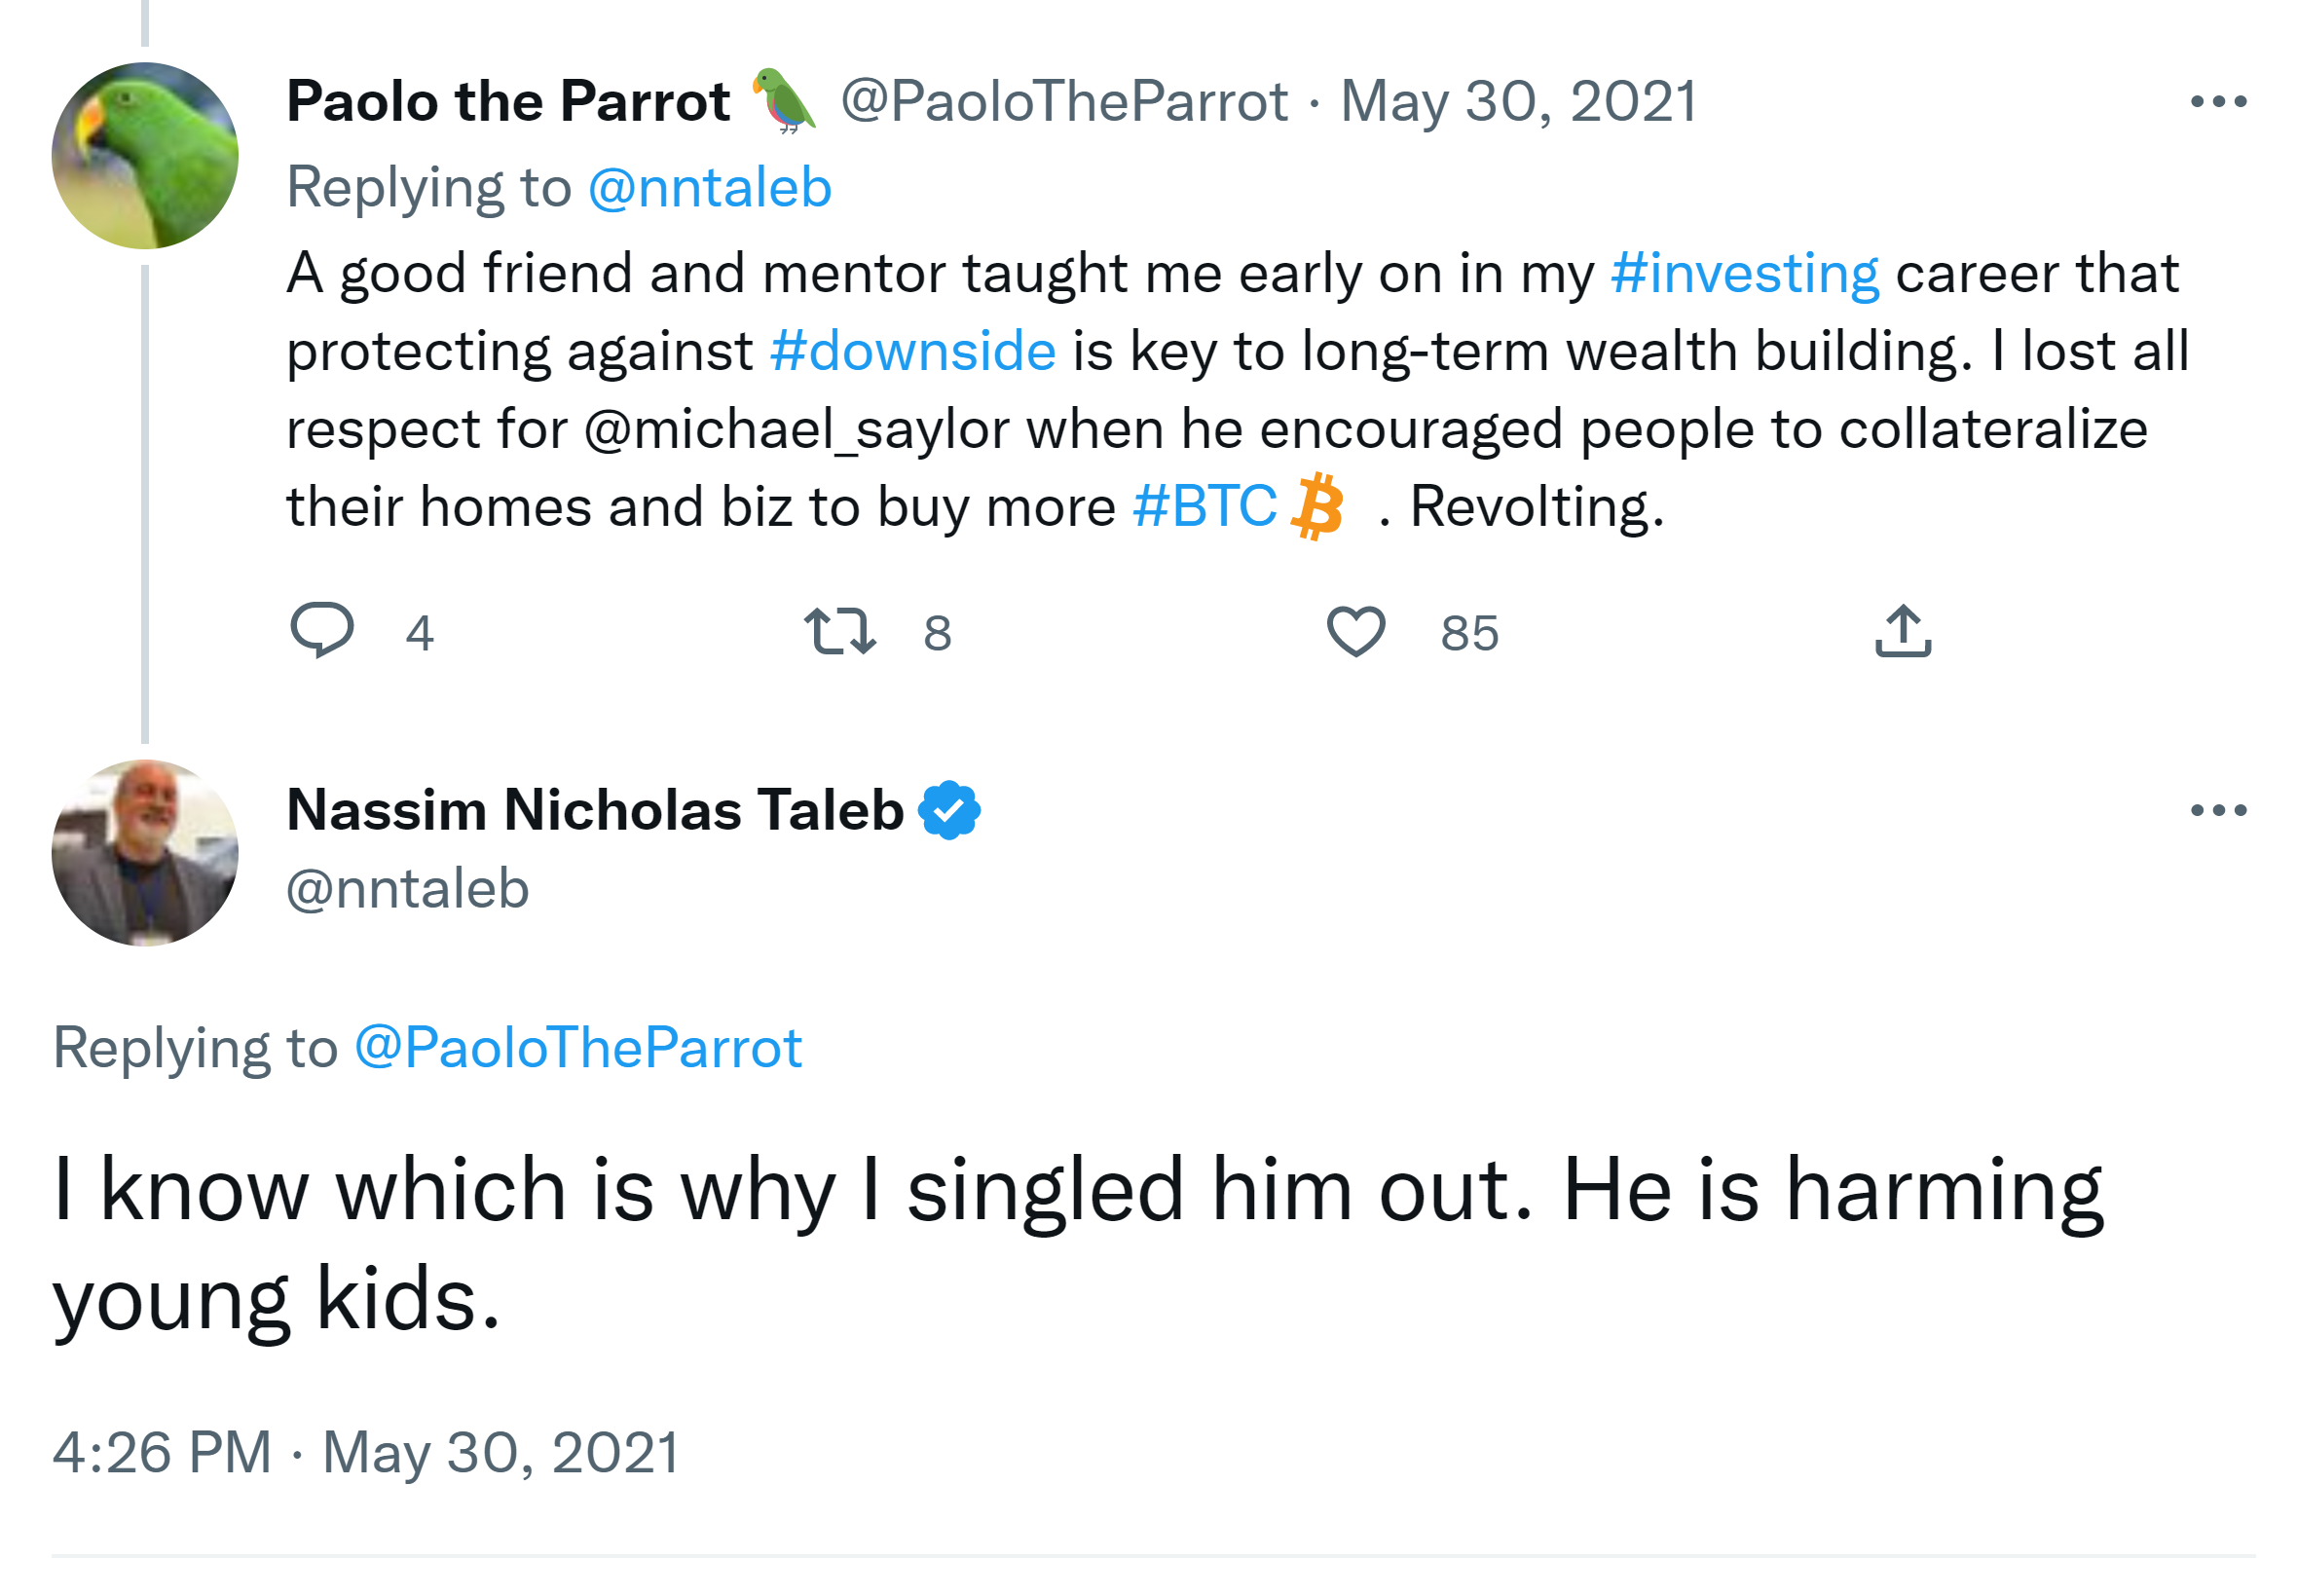Retweet Paolo the Parrot's tweet
This screenshot has height=1596, width=2297.
[839, 630]
